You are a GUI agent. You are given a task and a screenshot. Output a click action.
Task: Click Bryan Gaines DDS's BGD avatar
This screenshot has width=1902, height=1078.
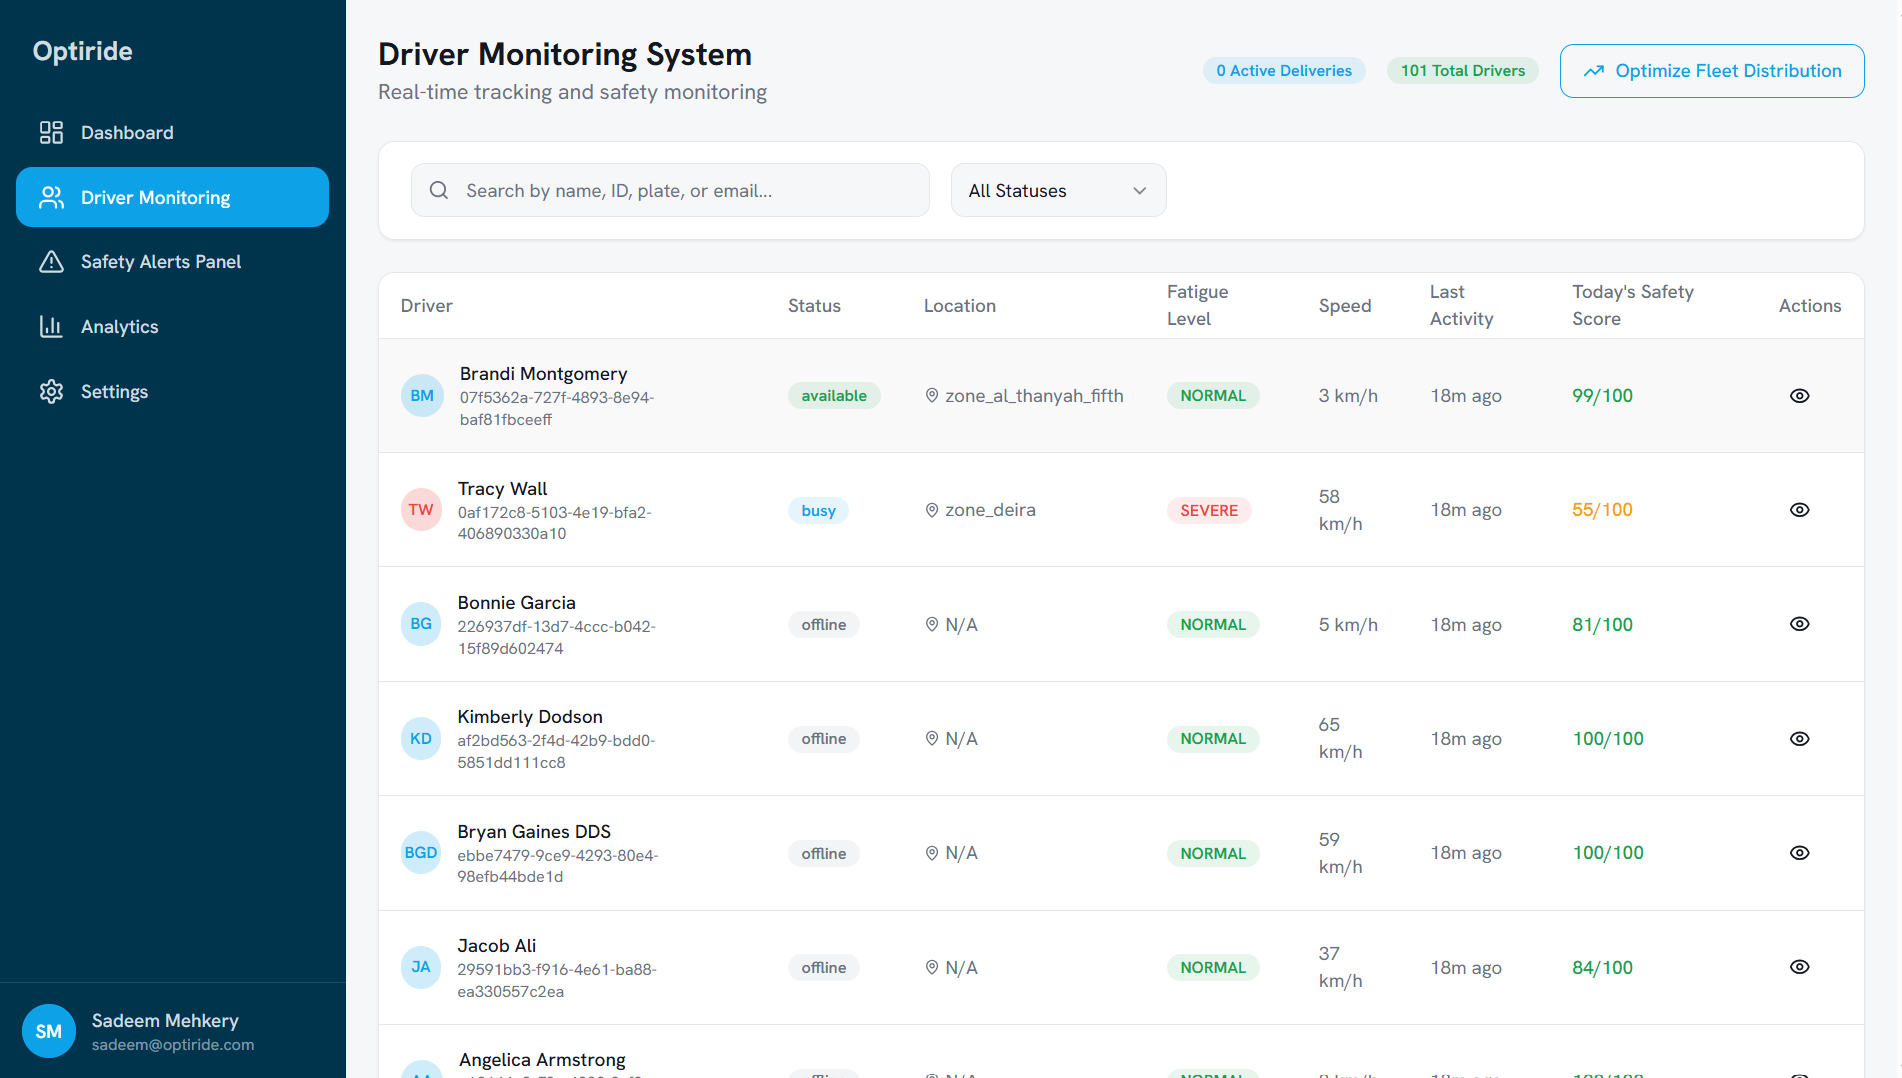pos(421,853)
